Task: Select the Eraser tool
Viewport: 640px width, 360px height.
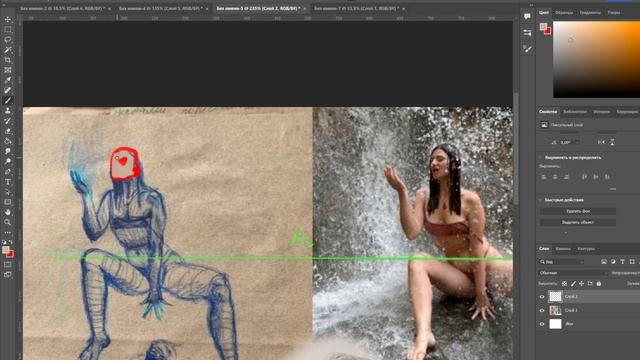Action: [x=8, y=131]
